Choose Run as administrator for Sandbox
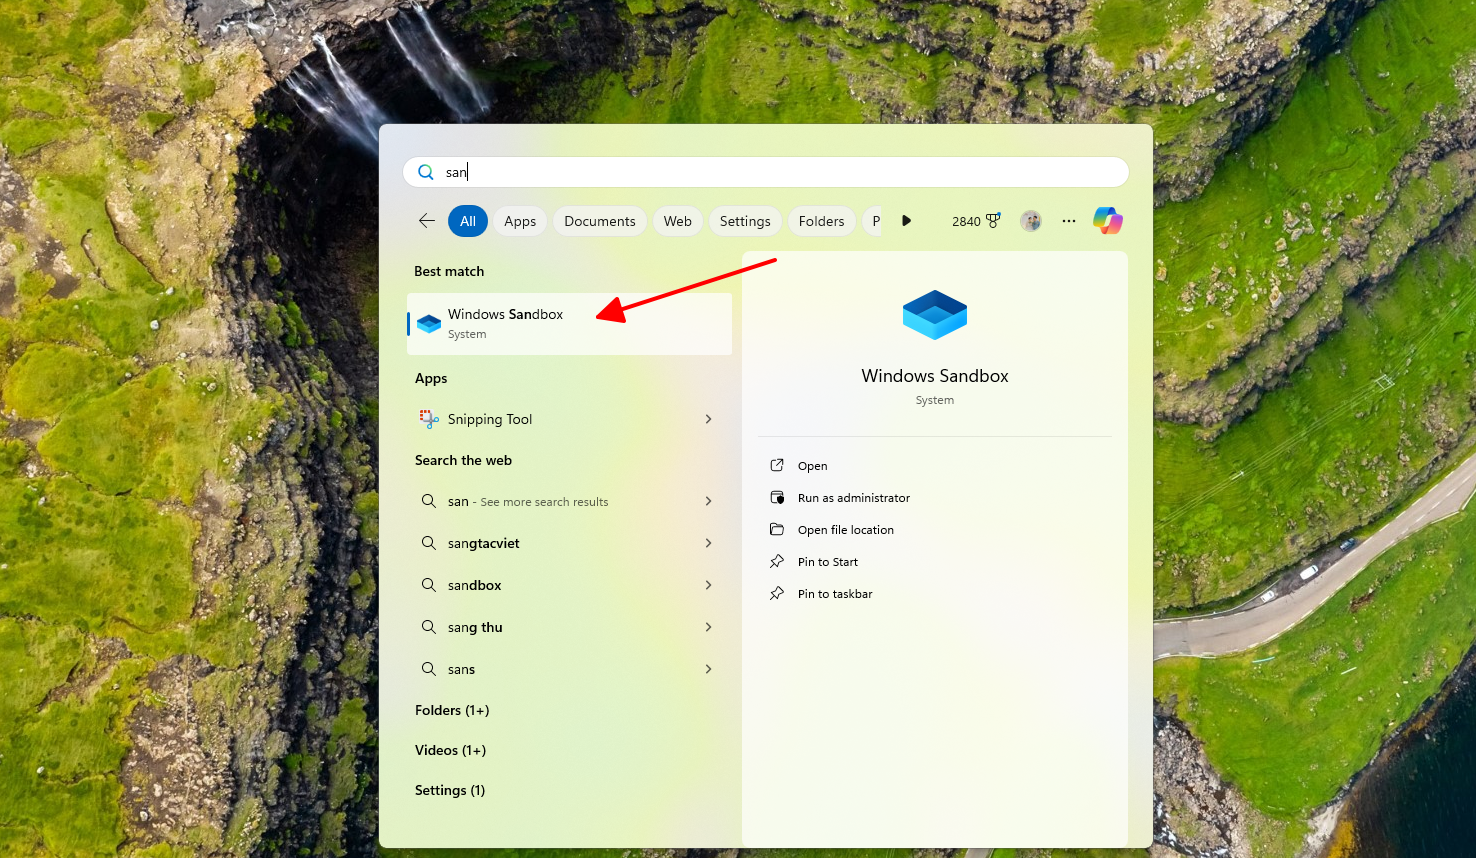 pos(853,498)
